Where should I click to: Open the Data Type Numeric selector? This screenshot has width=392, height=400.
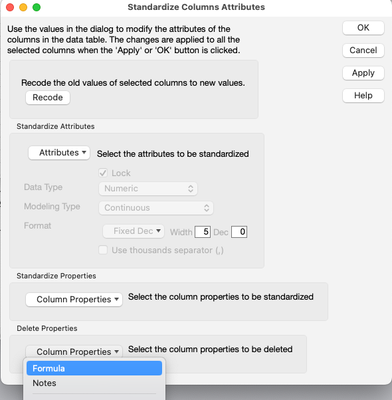pos(148,189)
